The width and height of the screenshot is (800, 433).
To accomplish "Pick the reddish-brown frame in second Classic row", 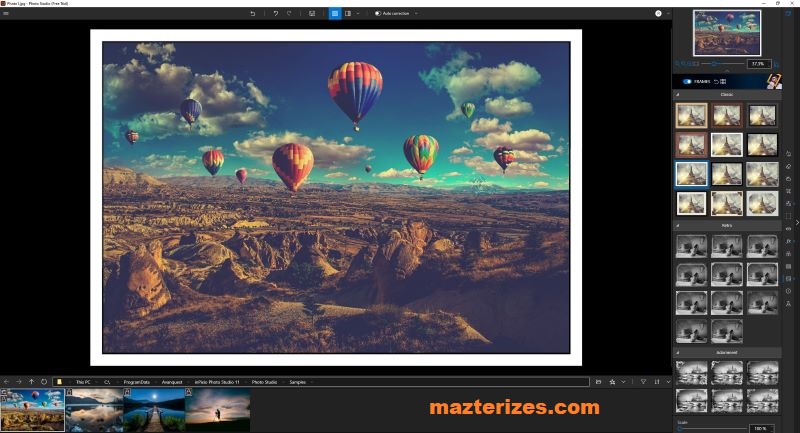I will pos(691,145).
